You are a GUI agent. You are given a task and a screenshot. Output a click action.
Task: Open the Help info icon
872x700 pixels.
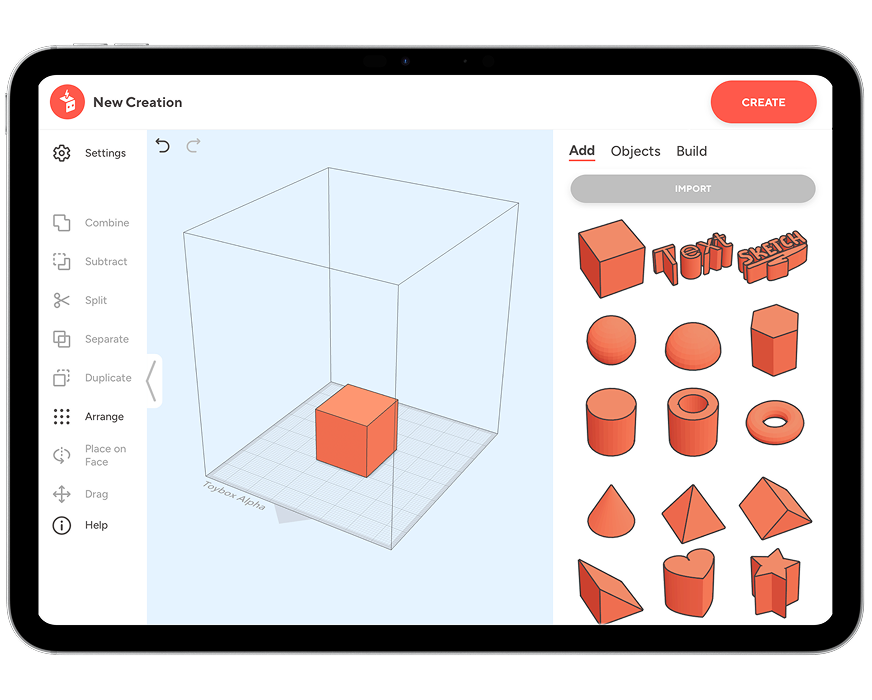coord(62,525)
